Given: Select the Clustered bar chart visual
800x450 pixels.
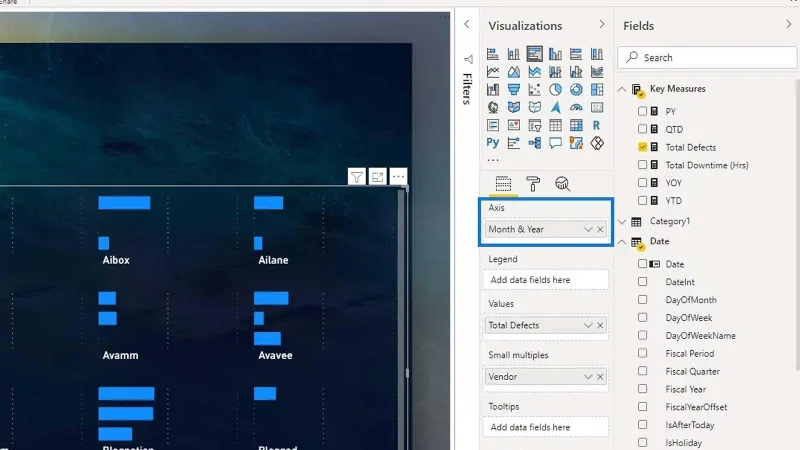Looking at the screenshot, I should coord(535,54).
